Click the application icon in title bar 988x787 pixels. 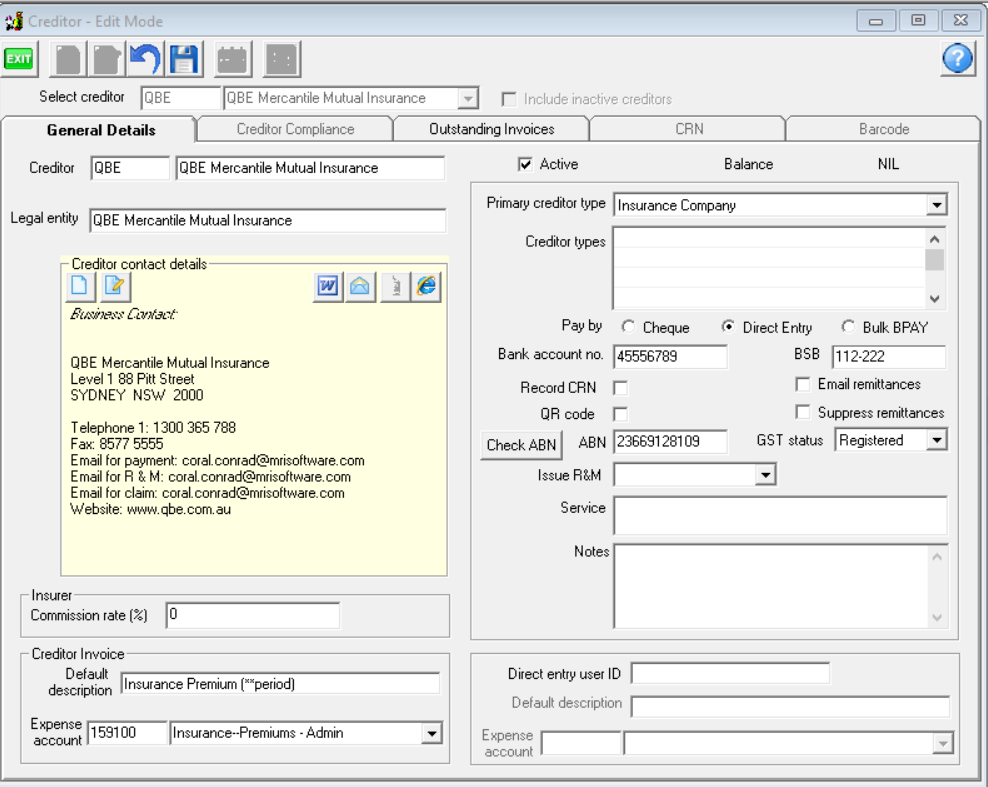coord(14,21)
